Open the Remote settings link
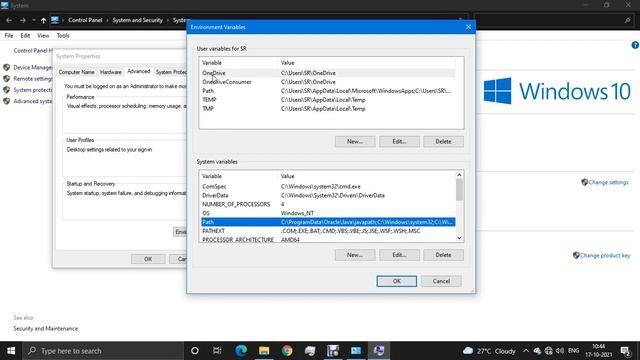 click(x=33, y=79)
